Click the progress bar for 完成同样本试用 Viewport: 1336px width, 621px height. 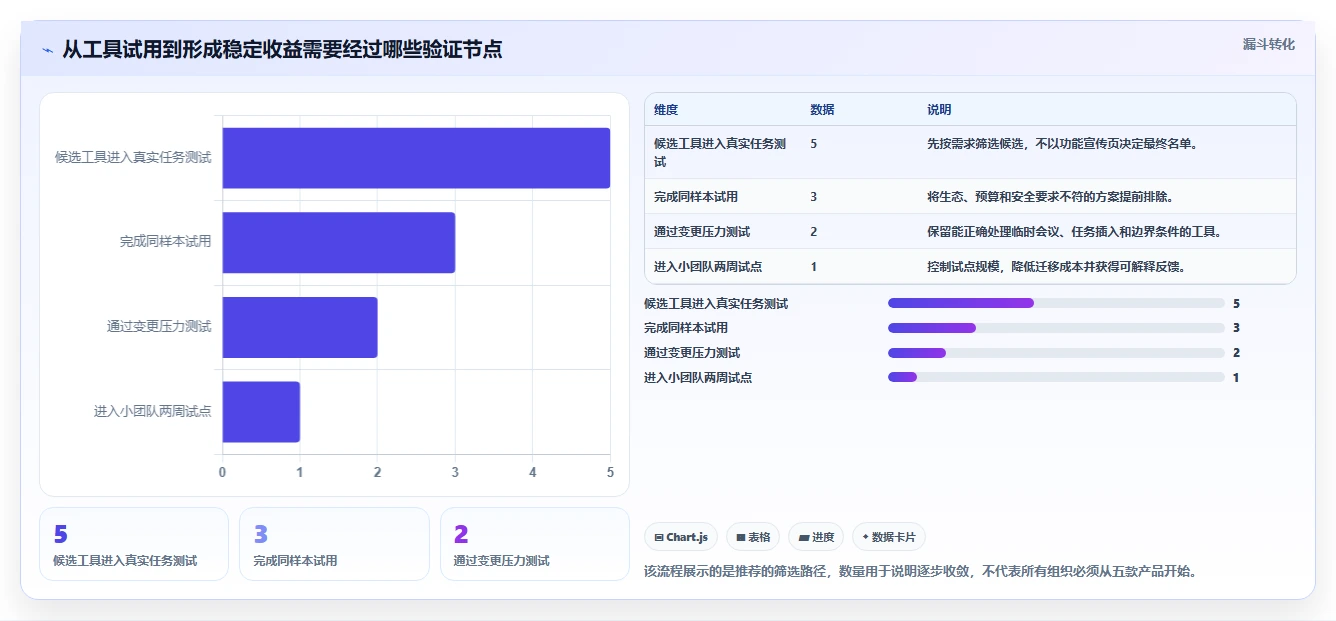1056,328
